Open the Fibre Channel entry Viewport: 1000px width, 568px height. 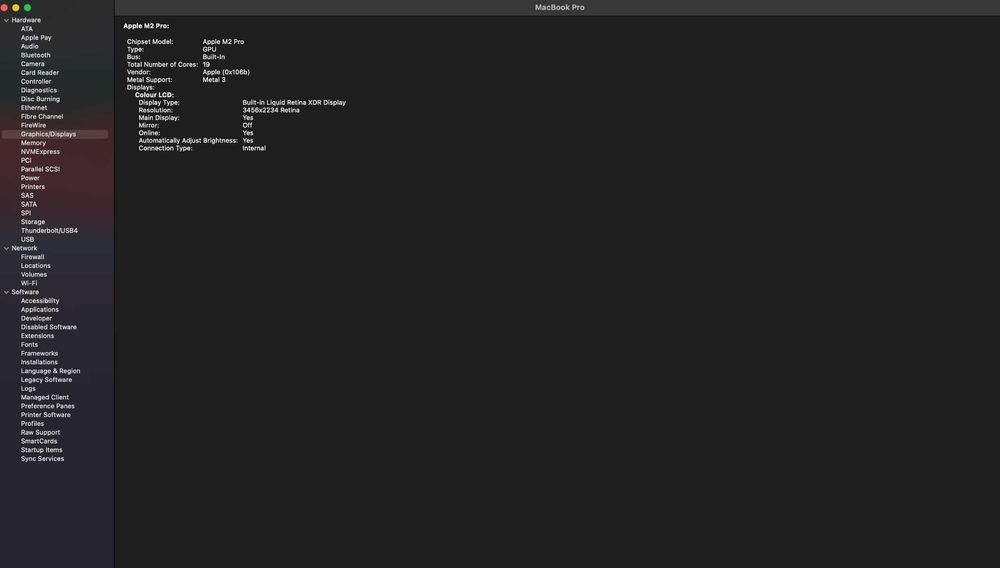(x=42, y=117)
